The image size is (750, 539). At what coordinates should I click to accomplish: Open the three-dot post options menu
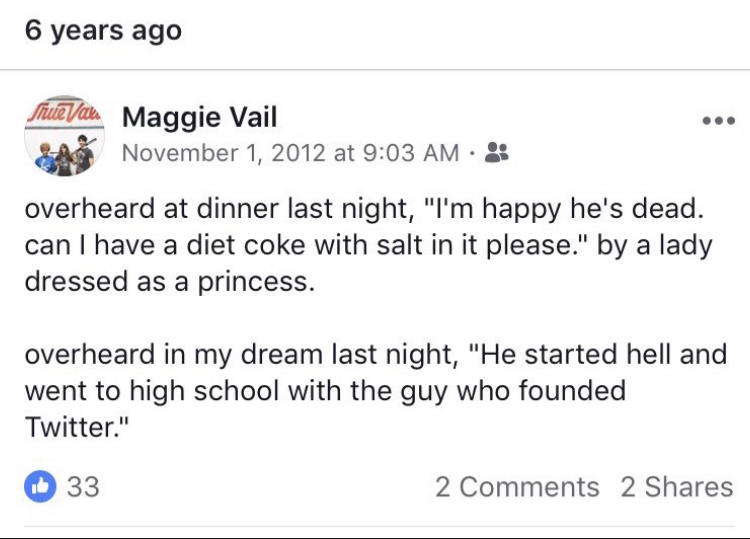click(718, 121)
